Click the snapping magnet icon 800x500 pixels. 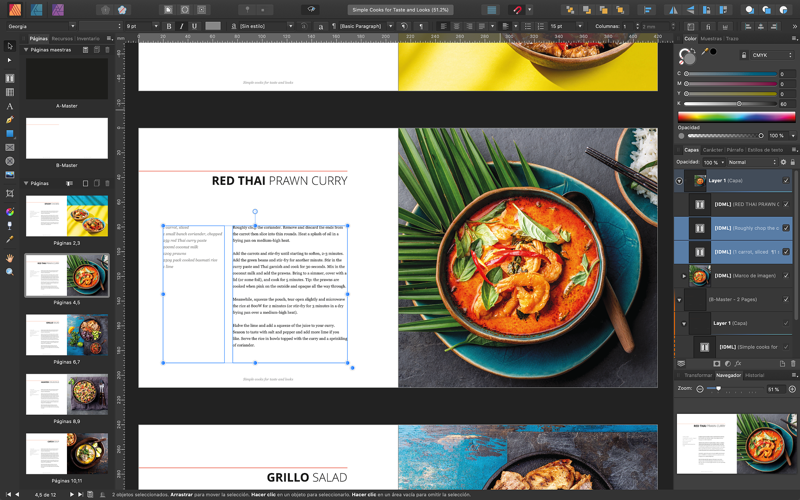517,9
